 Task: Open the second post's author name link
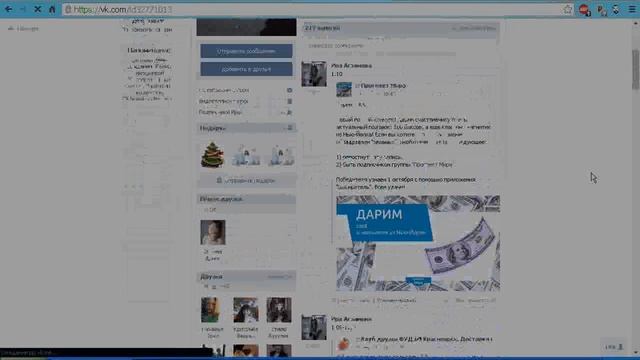351,319
